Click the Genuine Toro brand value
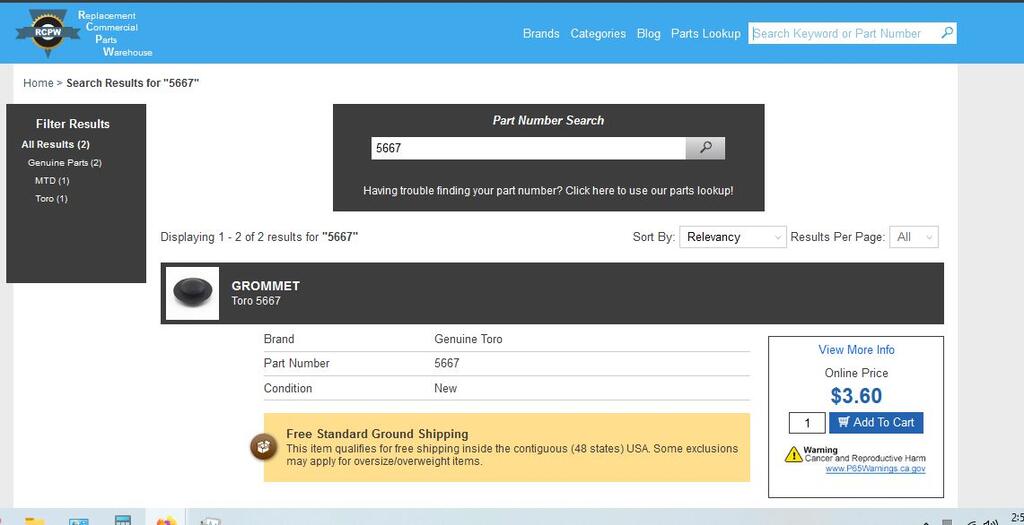This screenshot has height=525, width=1024. tap(468, 339)
